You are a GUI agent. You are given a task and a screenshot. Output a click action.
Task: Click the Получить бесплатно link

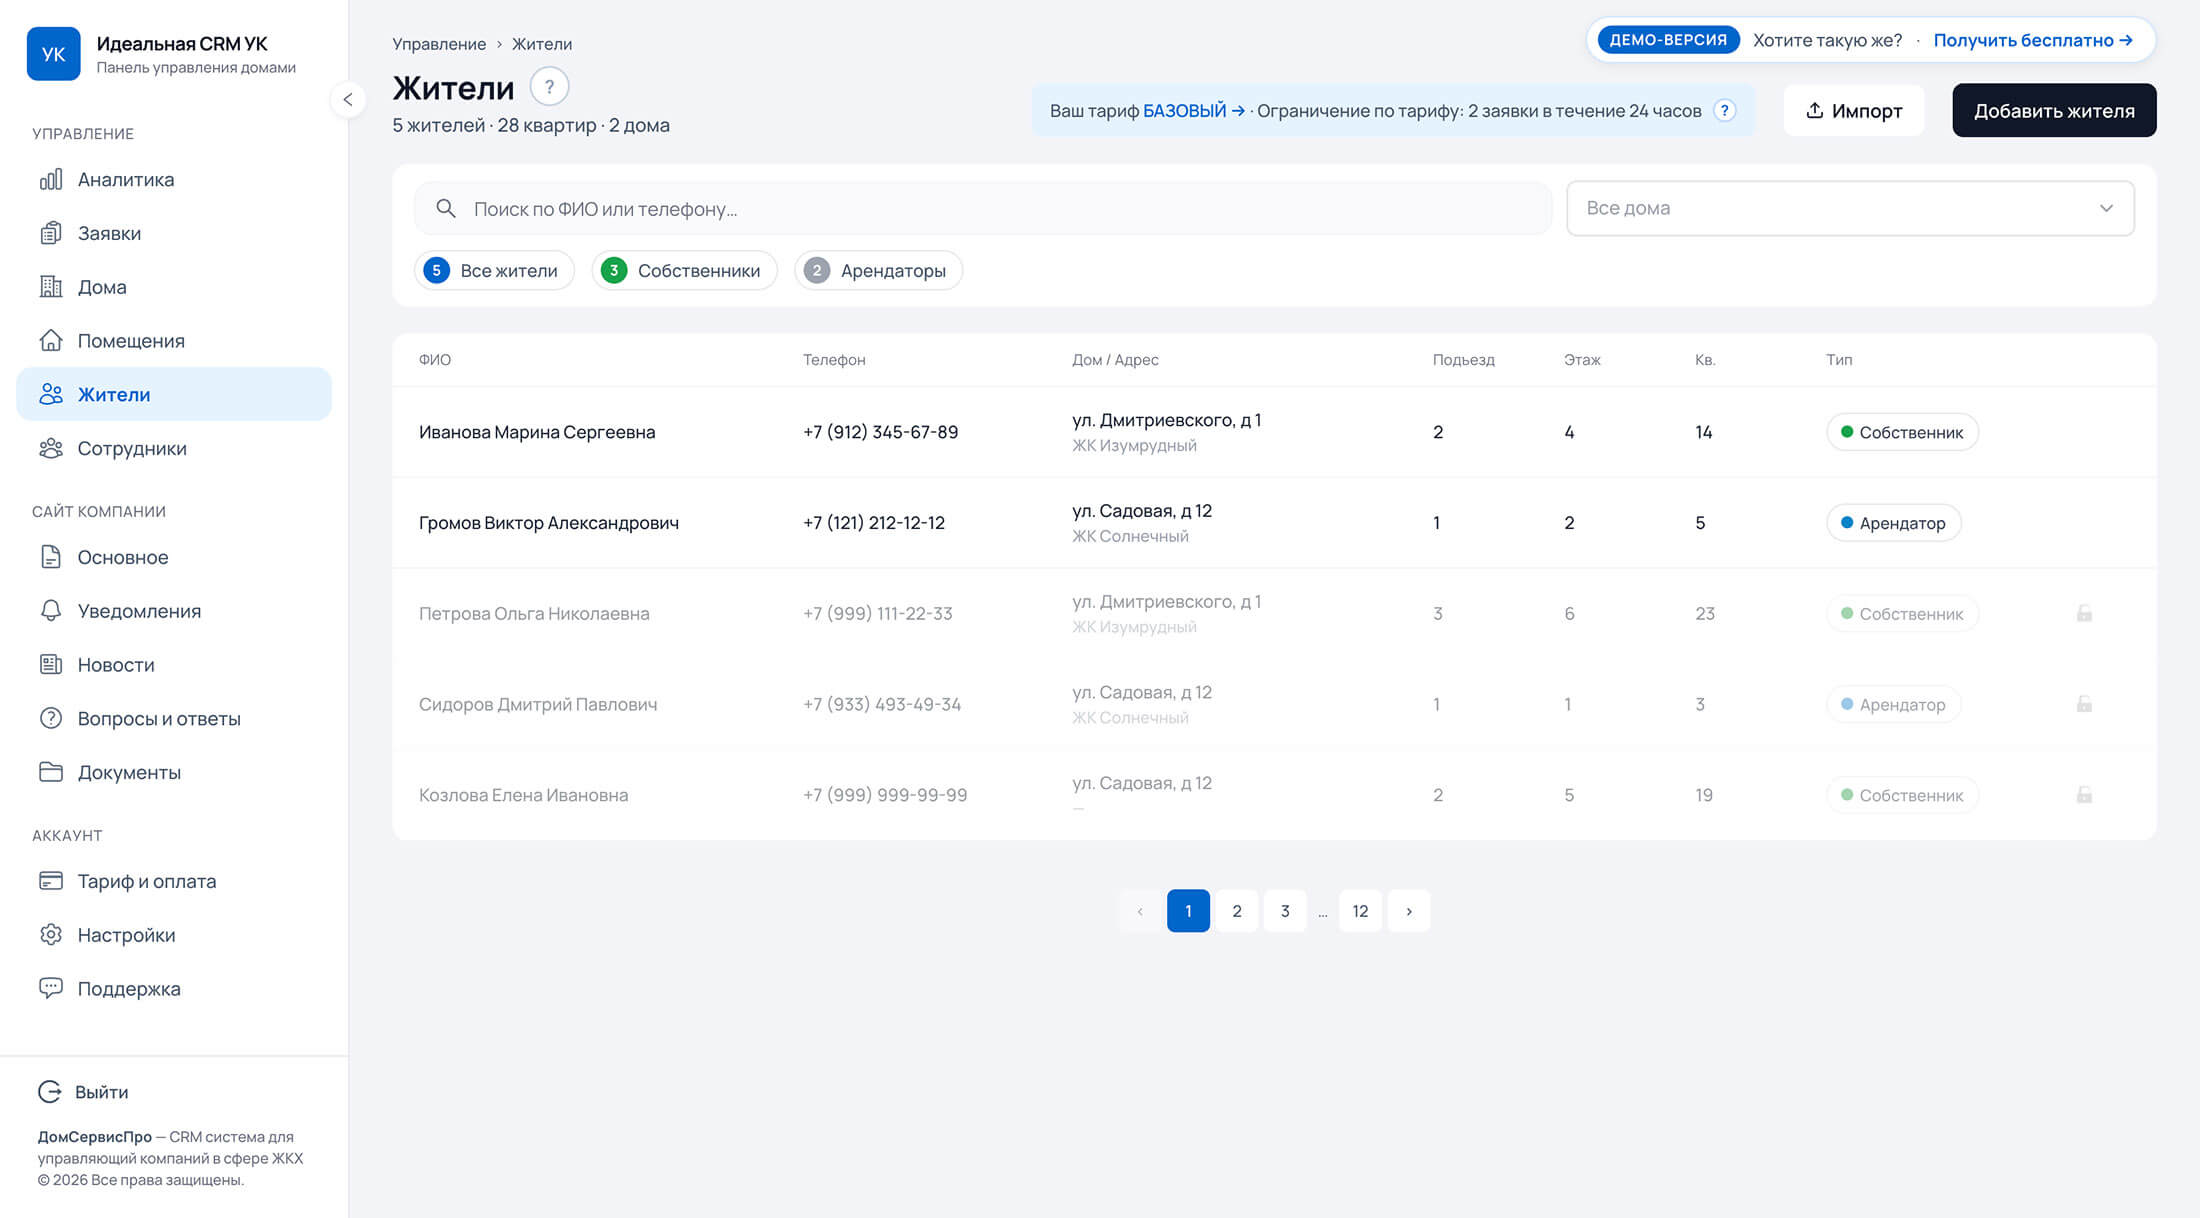[2033, 40]
